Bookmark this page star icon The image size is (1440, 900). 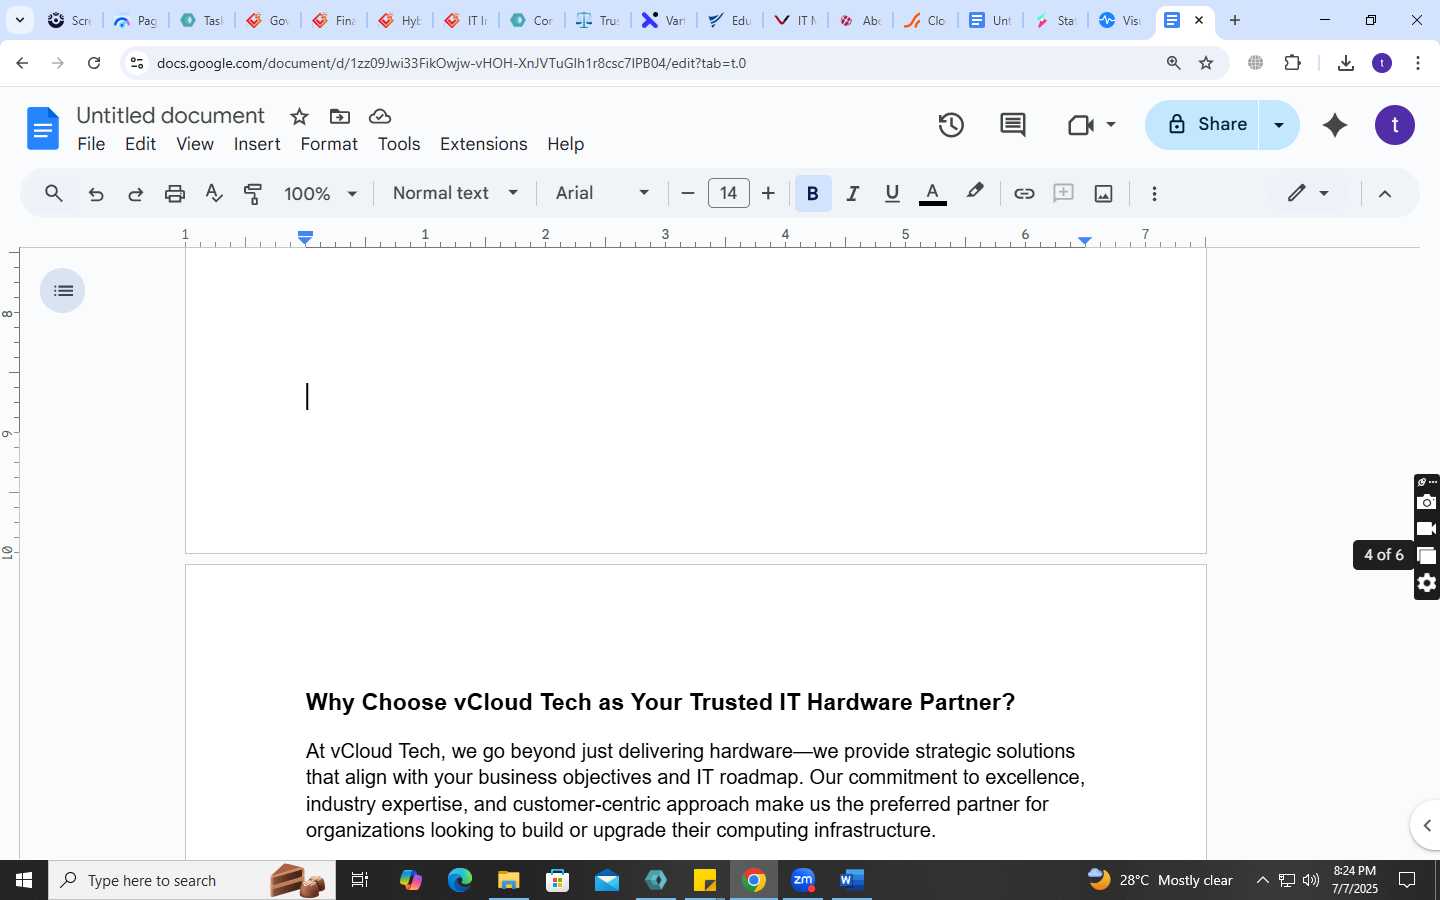point(1206,63)
